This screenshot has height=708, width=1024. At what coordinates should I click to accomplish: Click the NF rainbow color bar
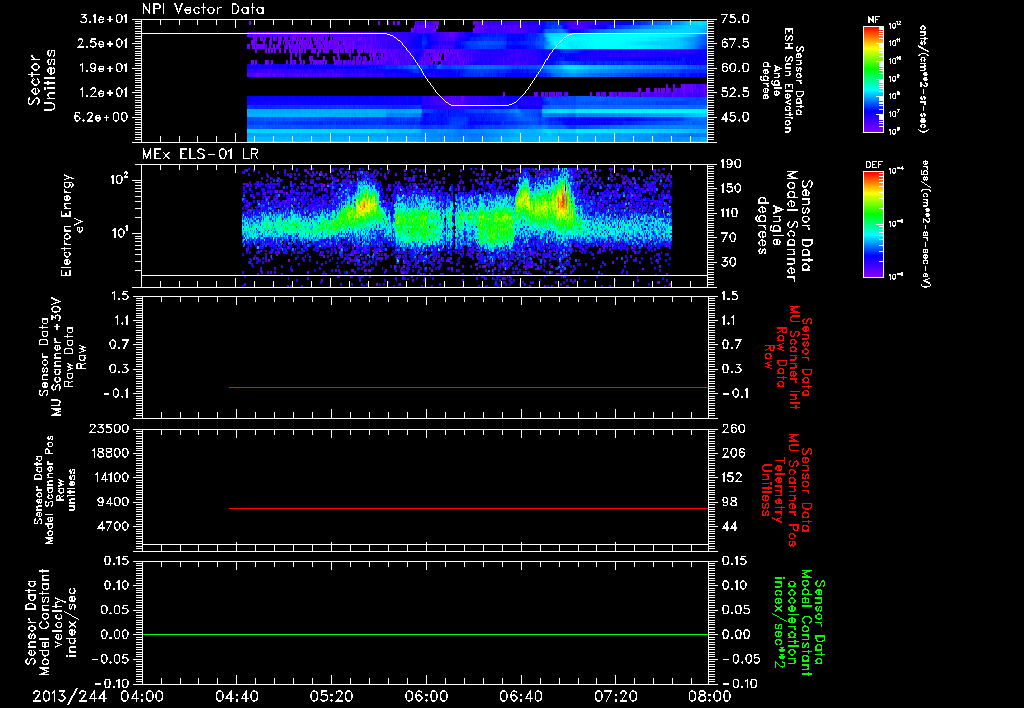coord(873,79)
